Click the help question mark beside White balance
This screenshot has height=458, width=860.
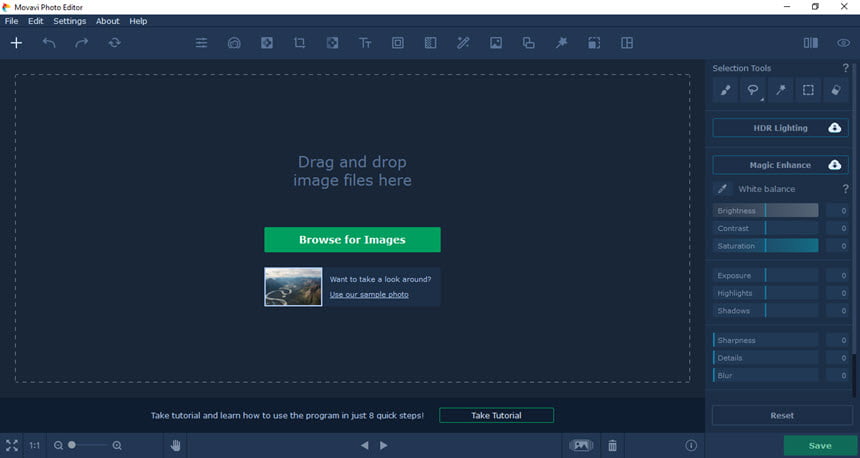pos(845,189)
